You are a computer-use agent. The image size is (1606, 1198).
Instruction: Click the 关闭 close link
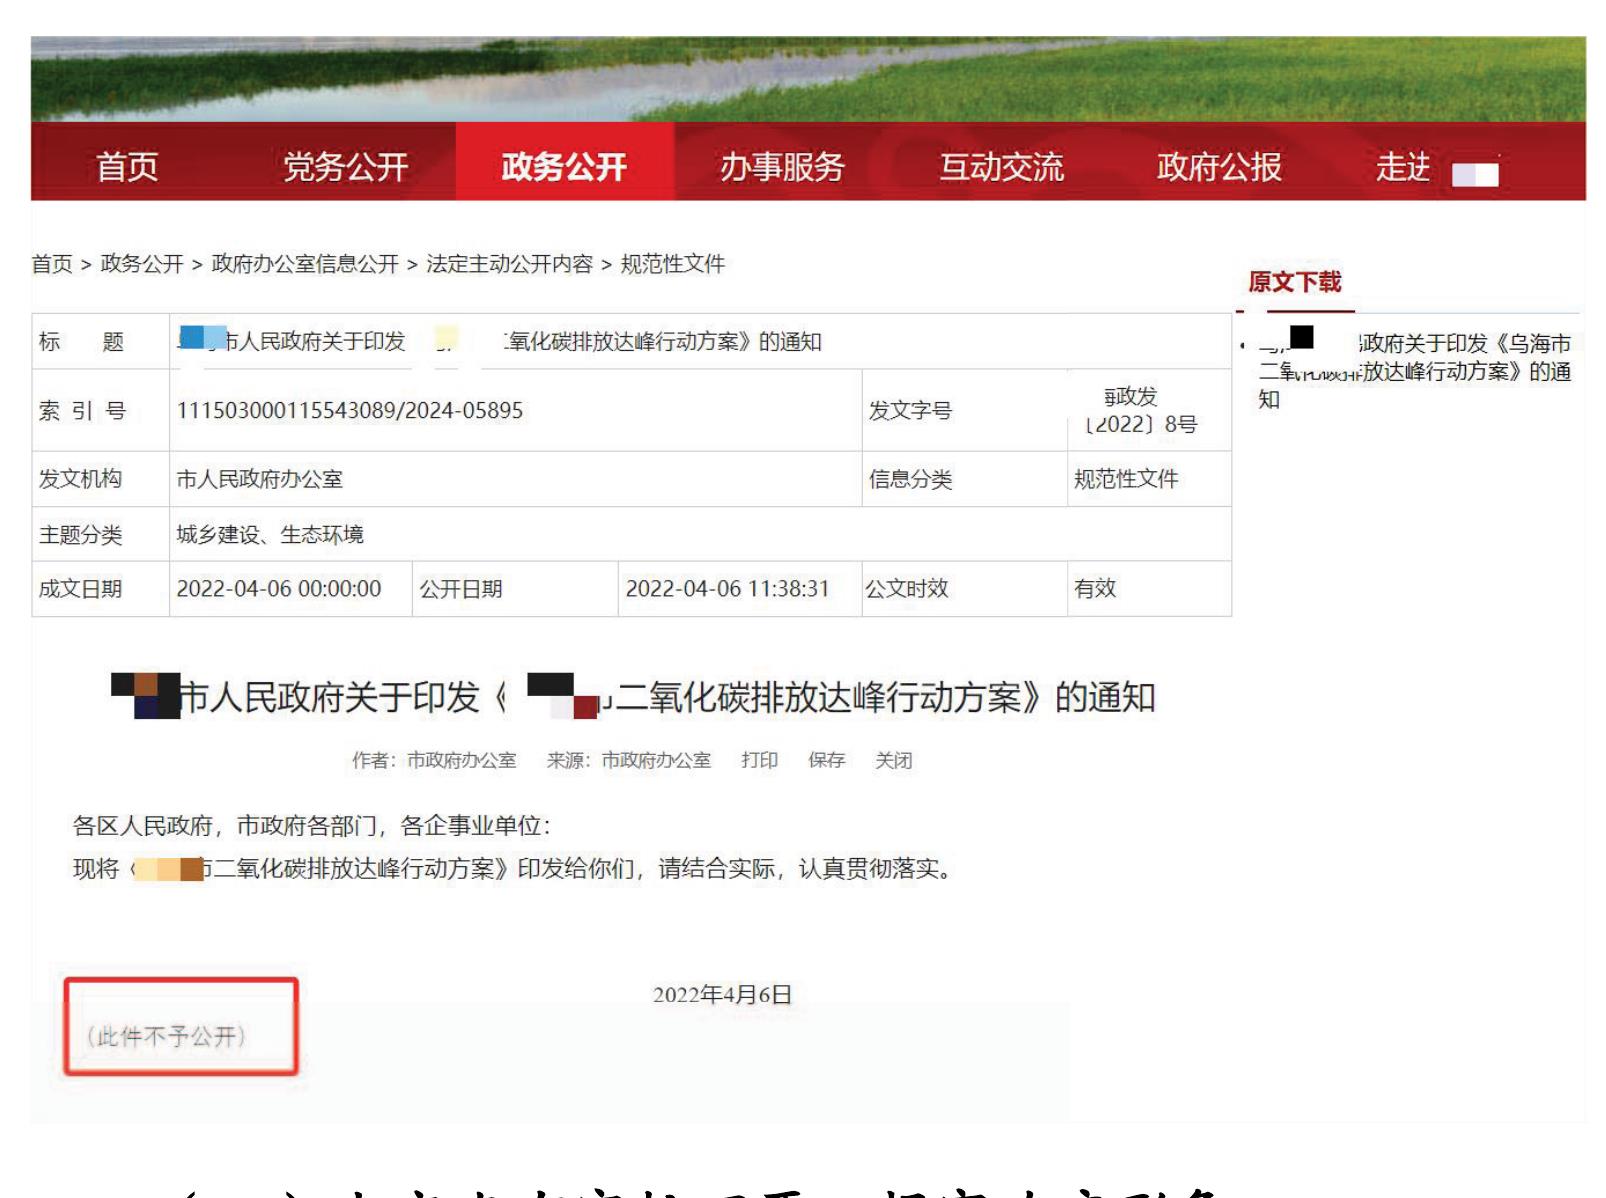click(894, 760)
